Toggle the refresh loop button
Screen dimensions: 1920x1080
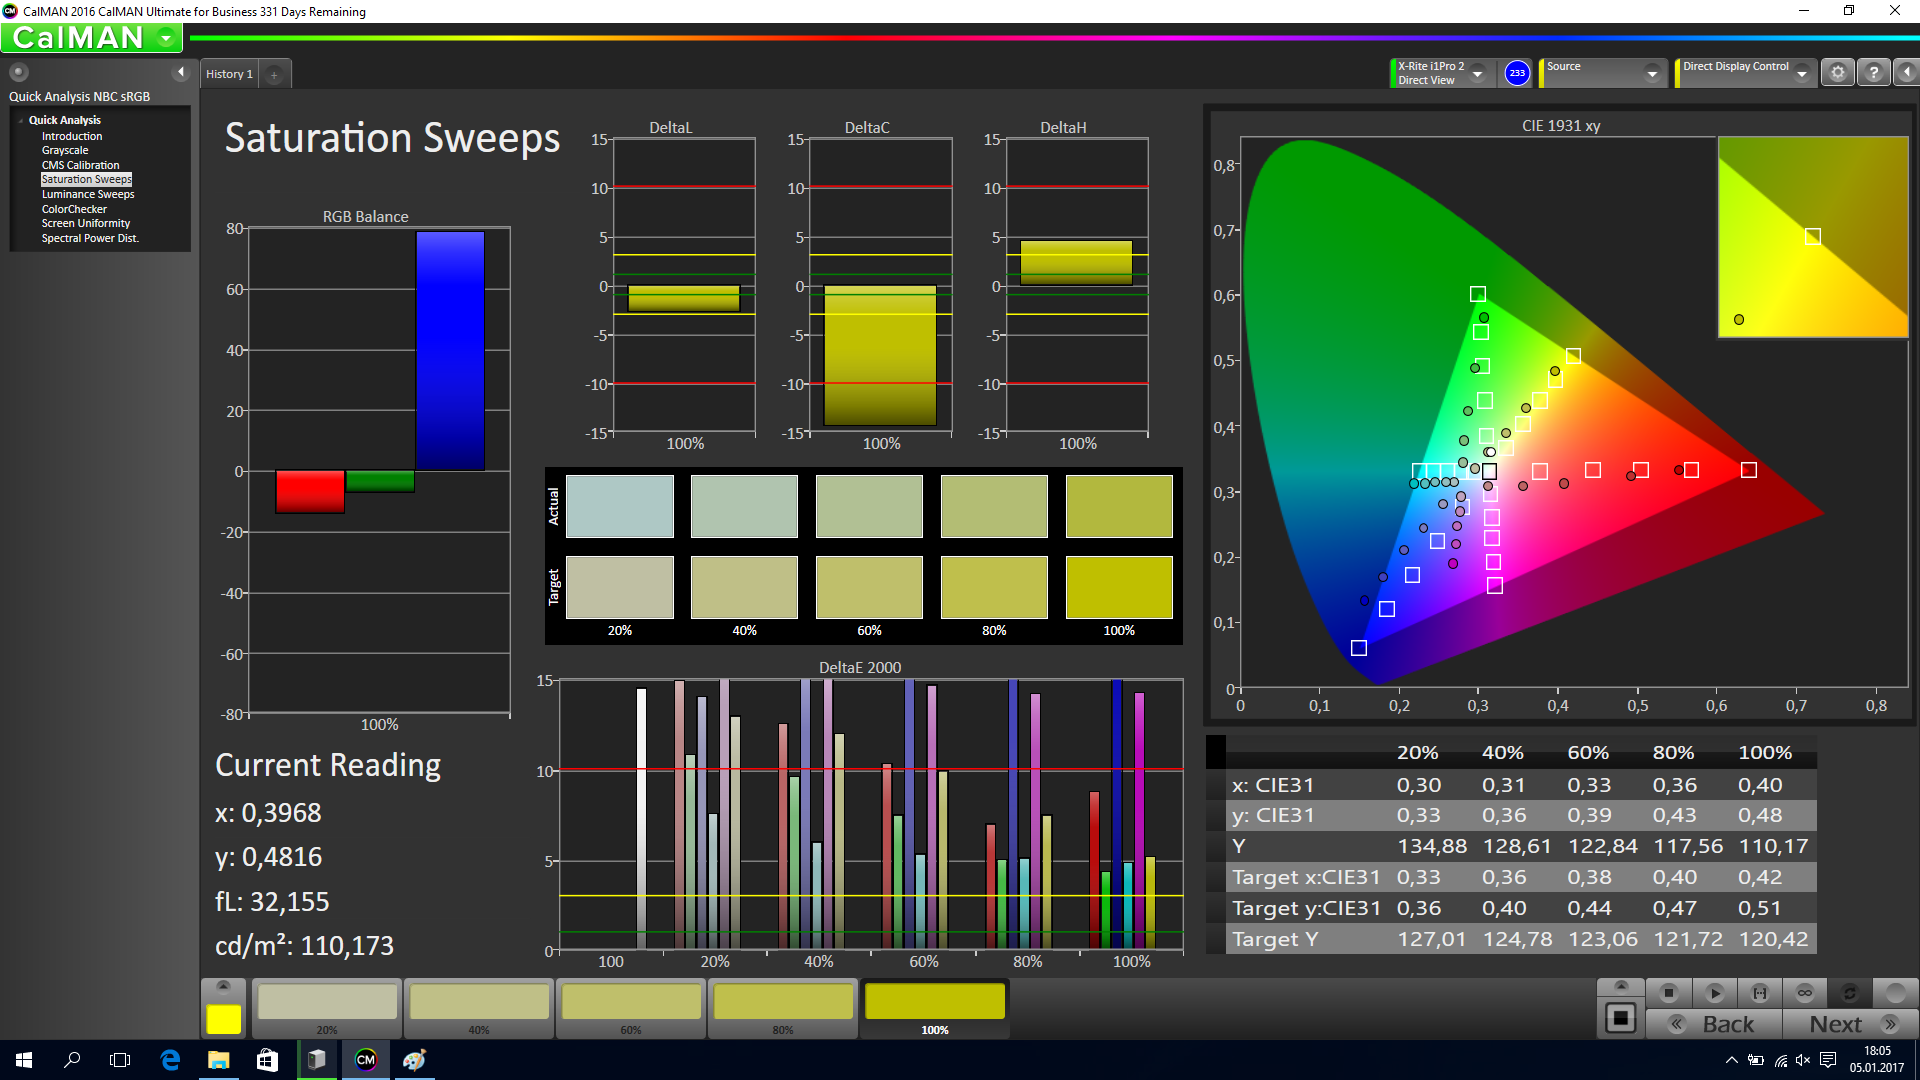(x=1850, y=993)
